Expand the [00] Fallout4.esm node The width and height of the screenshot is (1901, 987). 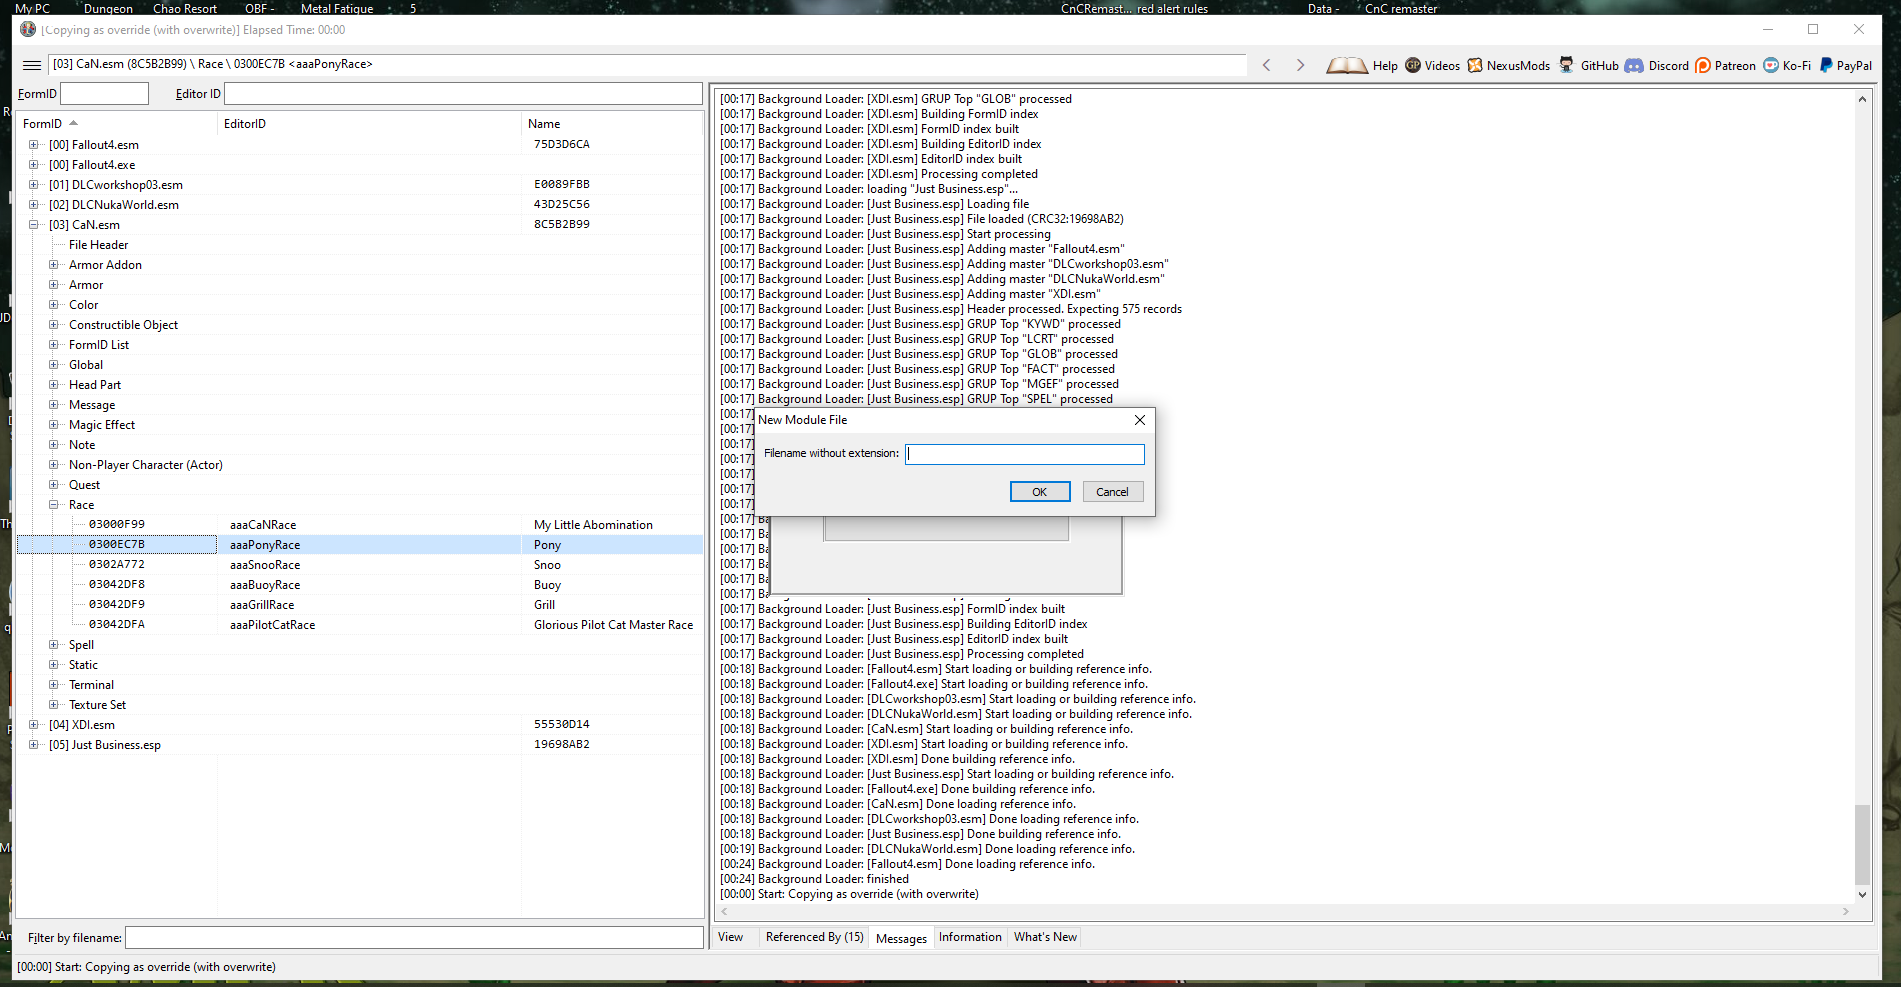(33, 145)
